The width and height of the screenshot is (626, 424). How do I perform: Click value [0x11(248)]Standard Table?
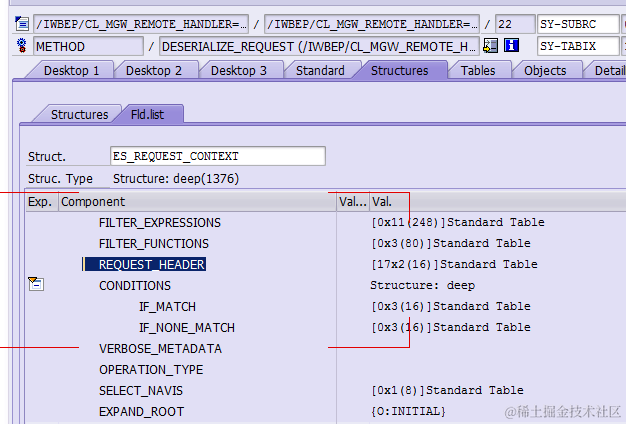458,222
